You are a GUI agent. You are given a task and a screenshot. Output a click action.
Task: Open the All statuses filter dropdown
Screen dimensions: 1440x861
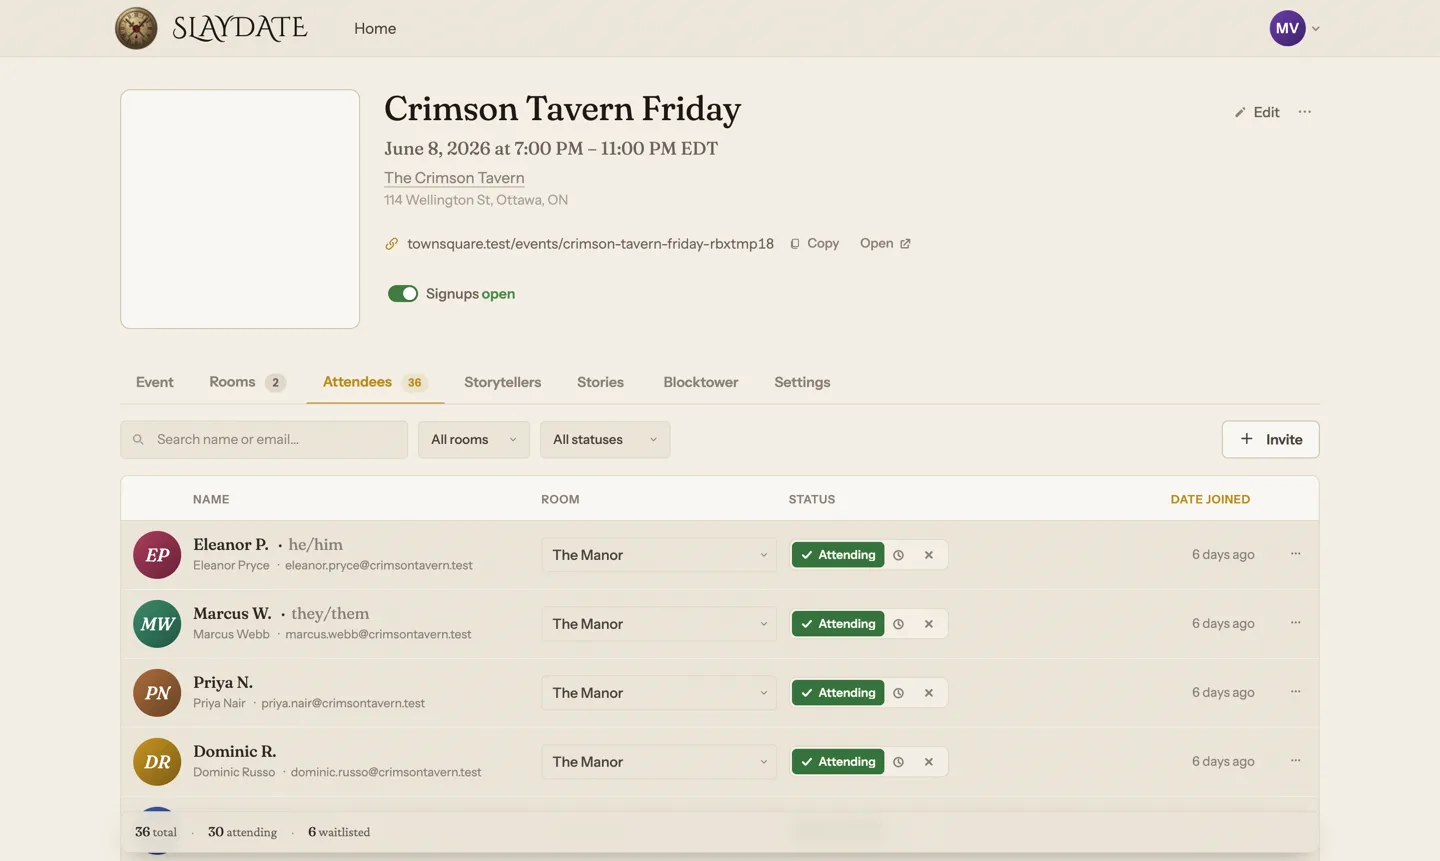(605, 440)
